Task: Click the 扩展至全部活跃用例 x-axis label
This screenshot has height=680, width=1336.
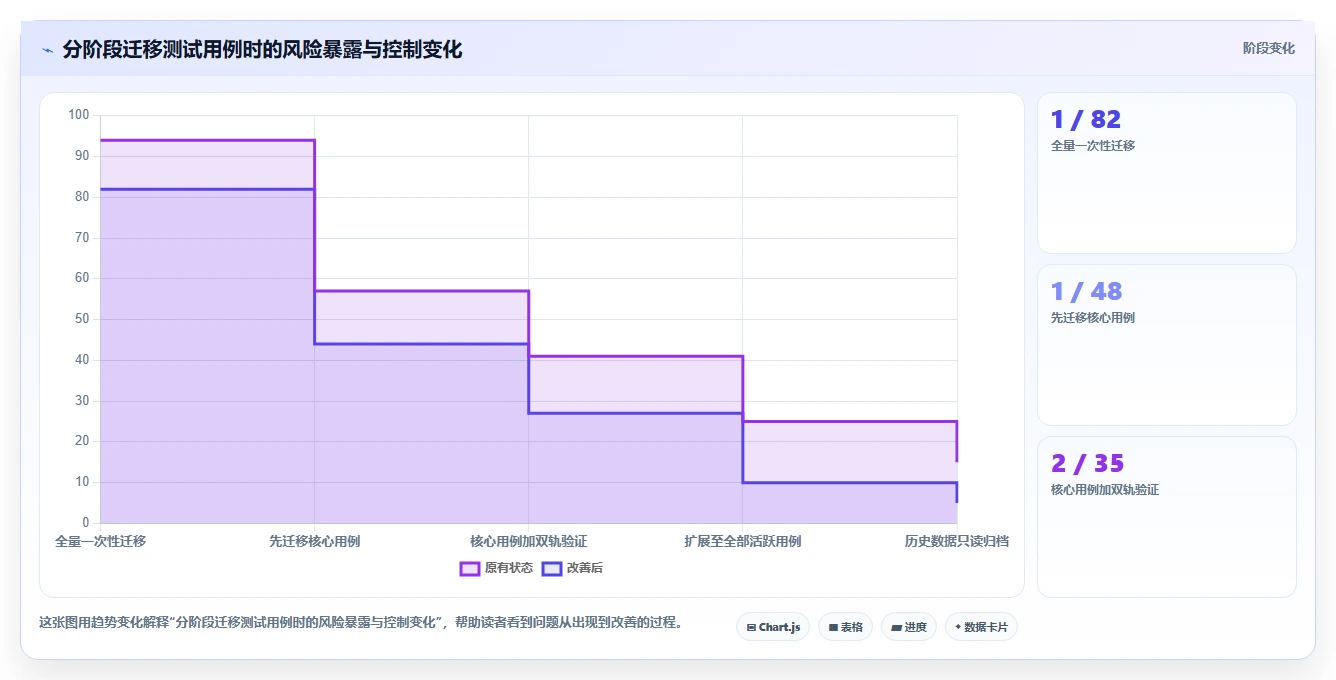Action: [x=742, y=541]
